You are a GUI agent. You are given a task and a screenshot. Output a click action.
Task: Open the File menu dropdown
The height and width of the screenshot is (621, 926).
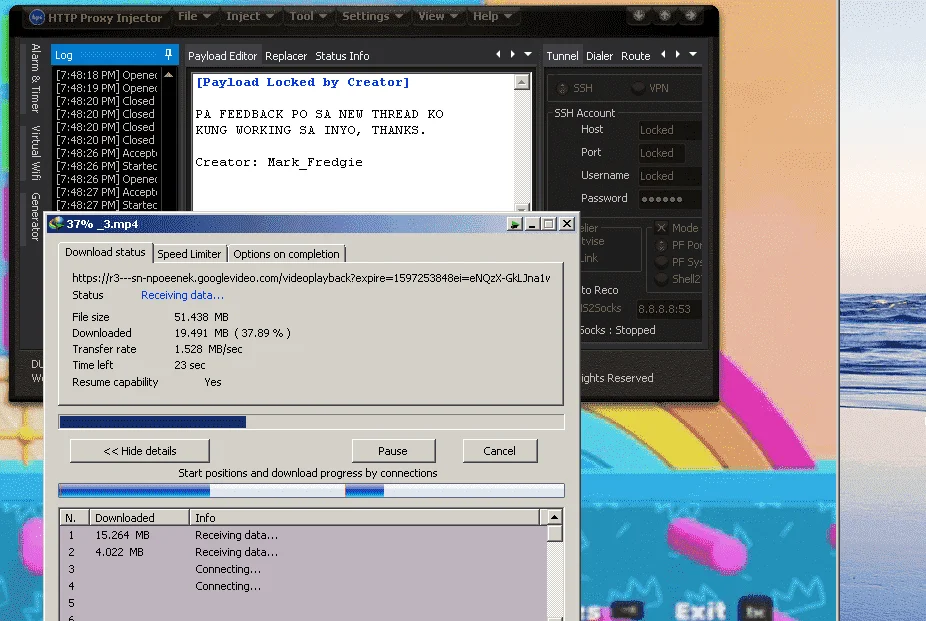pyautogui.click(x=194, y=17)
